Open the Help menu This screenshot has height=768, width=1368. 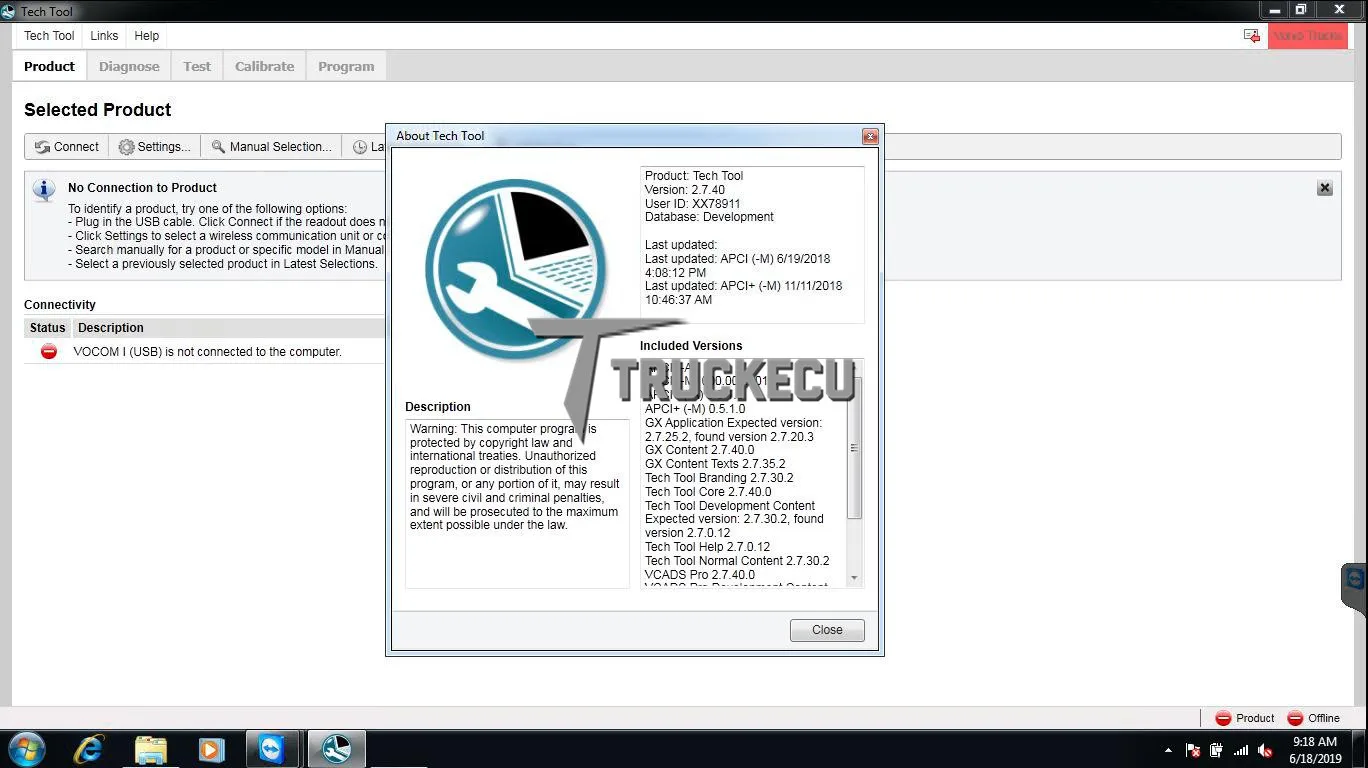147,36
